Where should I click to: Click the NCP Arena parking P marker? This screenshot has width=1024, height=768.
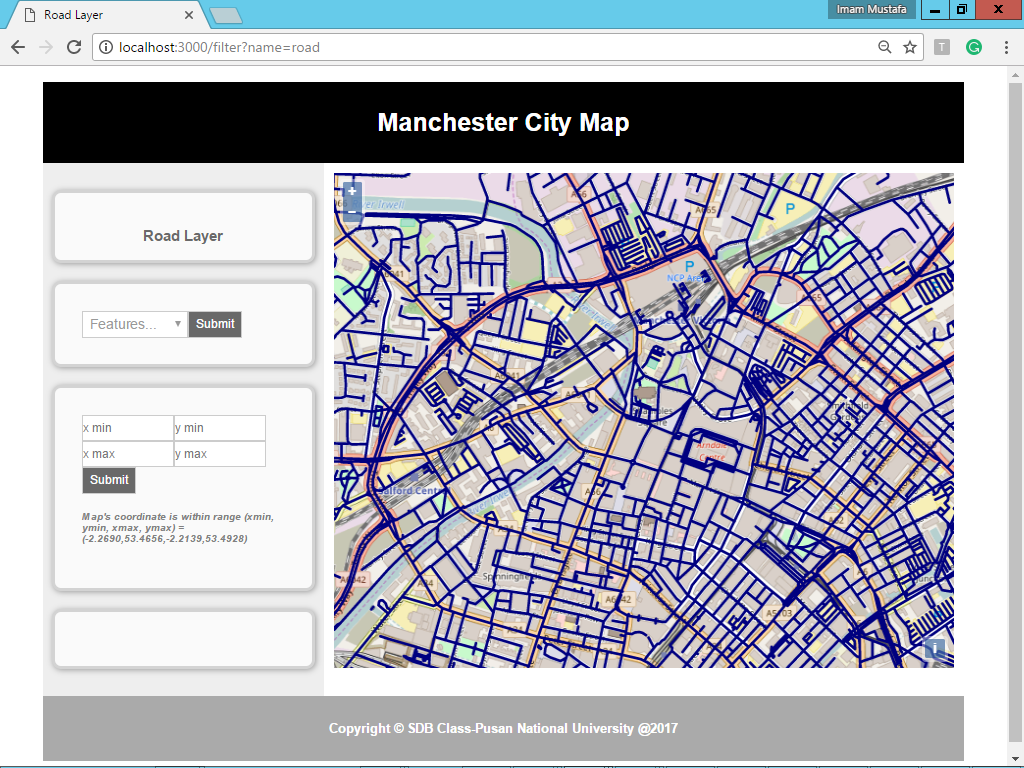pyautogui.click(x=689, y=266)
